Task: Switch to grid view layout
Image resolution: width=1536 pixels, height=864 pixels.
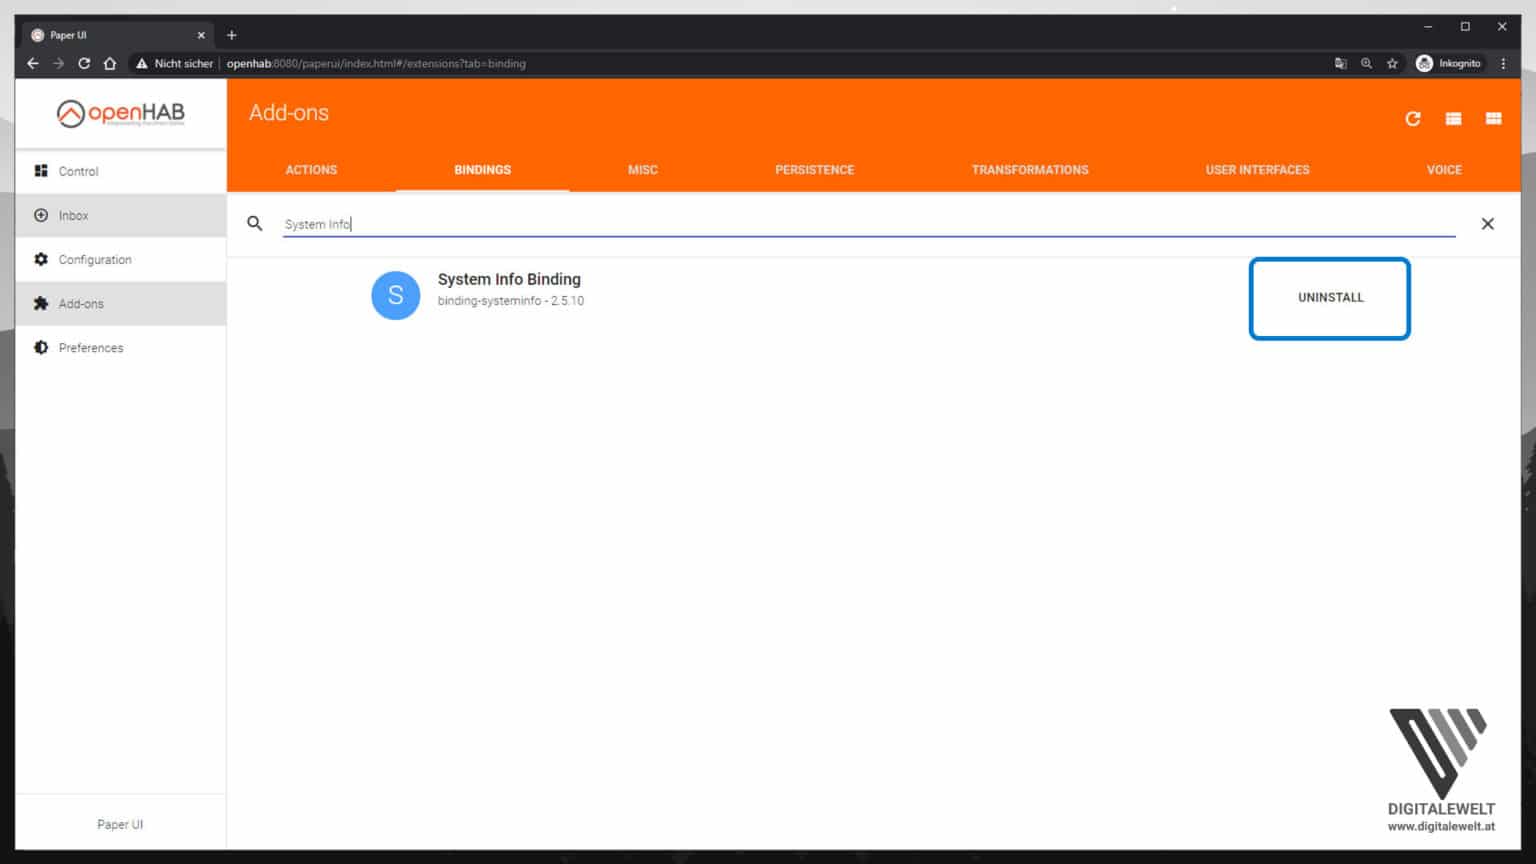Action: 1493,118
